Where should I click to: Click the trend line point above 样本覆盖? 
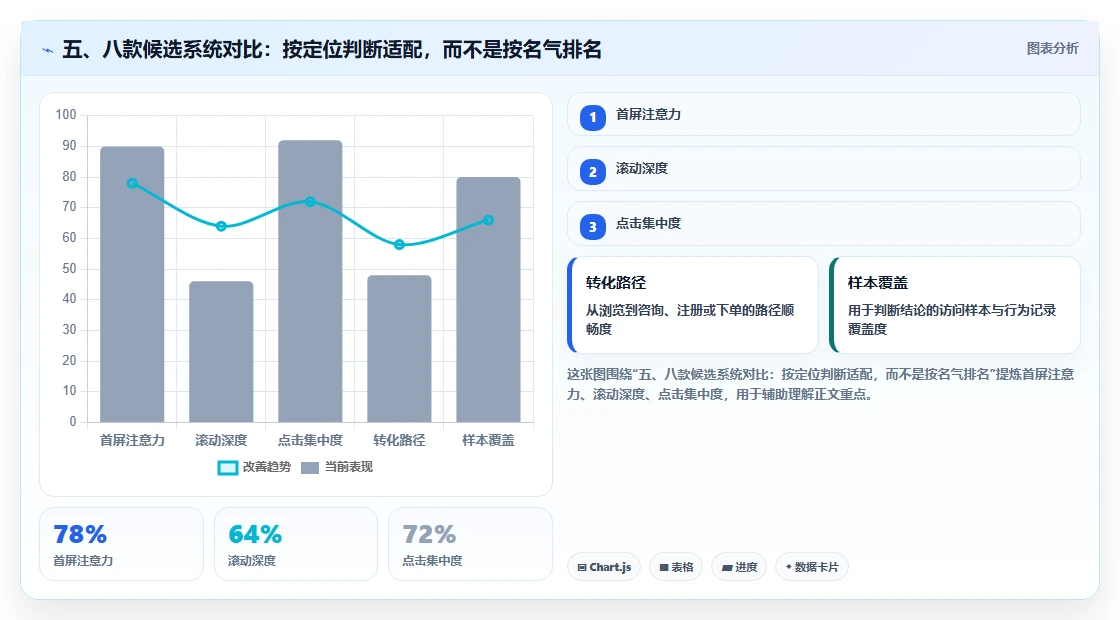489,220
